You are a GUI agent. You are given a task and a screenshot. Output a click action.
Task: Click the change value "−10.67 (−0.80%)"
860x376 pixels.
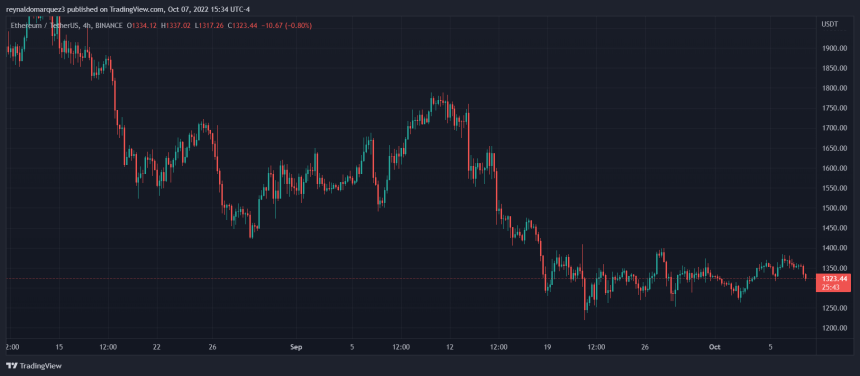287,25
